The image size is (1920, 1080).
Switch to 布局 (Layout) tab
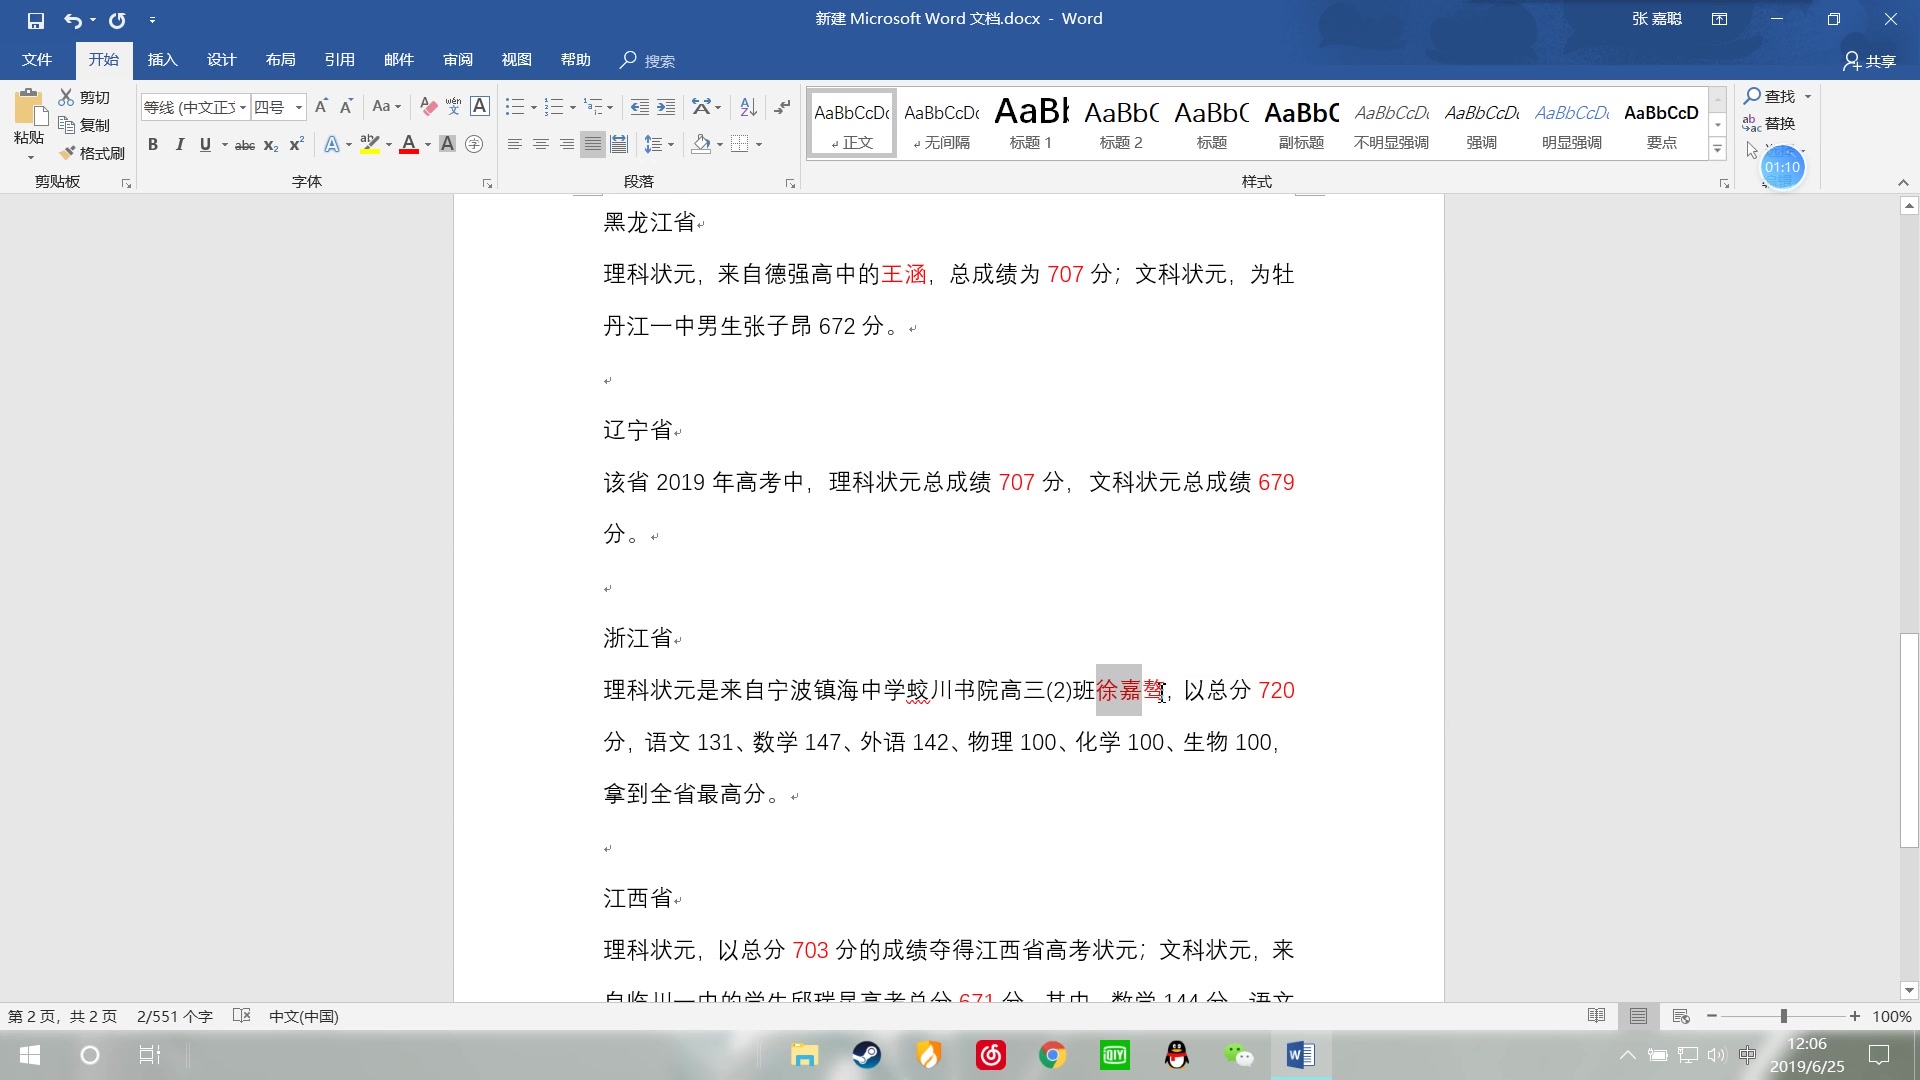[280, 60]
